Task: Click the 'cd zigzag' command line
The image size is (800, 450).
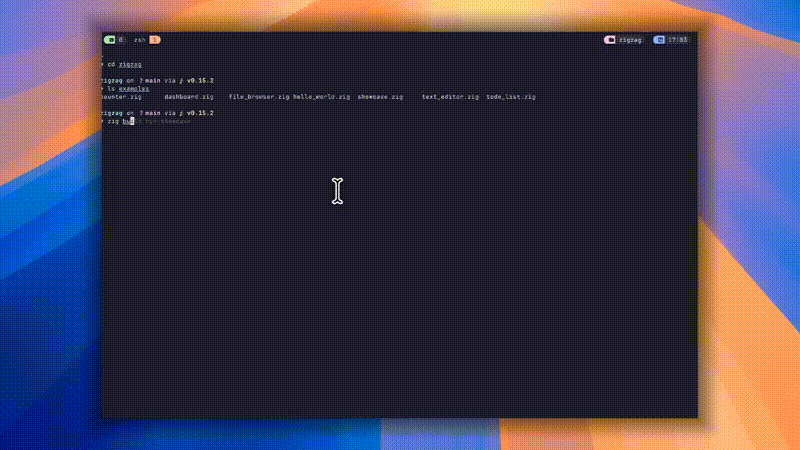Action: (x=122, y=65)
